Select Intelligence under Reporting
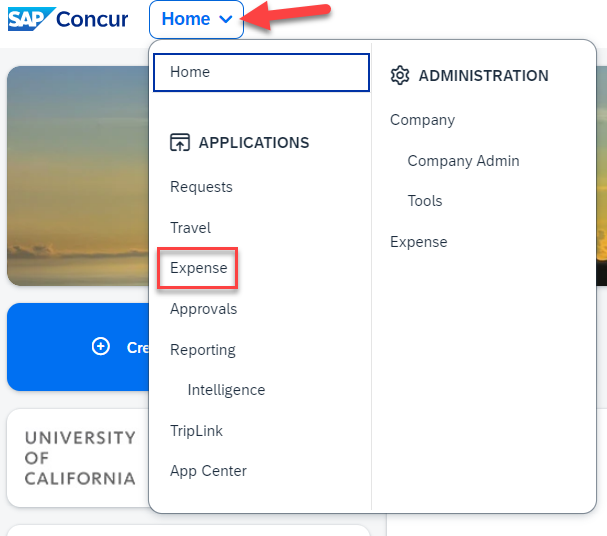This screenshot has height=536, width=607. click(226, 390)
